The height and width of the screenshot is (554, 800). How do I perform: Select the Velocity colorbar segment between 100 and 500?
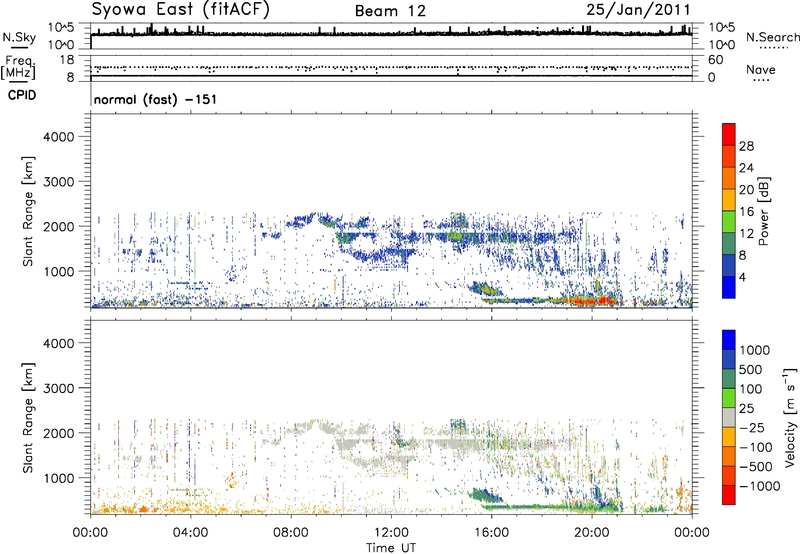(729, 379)
